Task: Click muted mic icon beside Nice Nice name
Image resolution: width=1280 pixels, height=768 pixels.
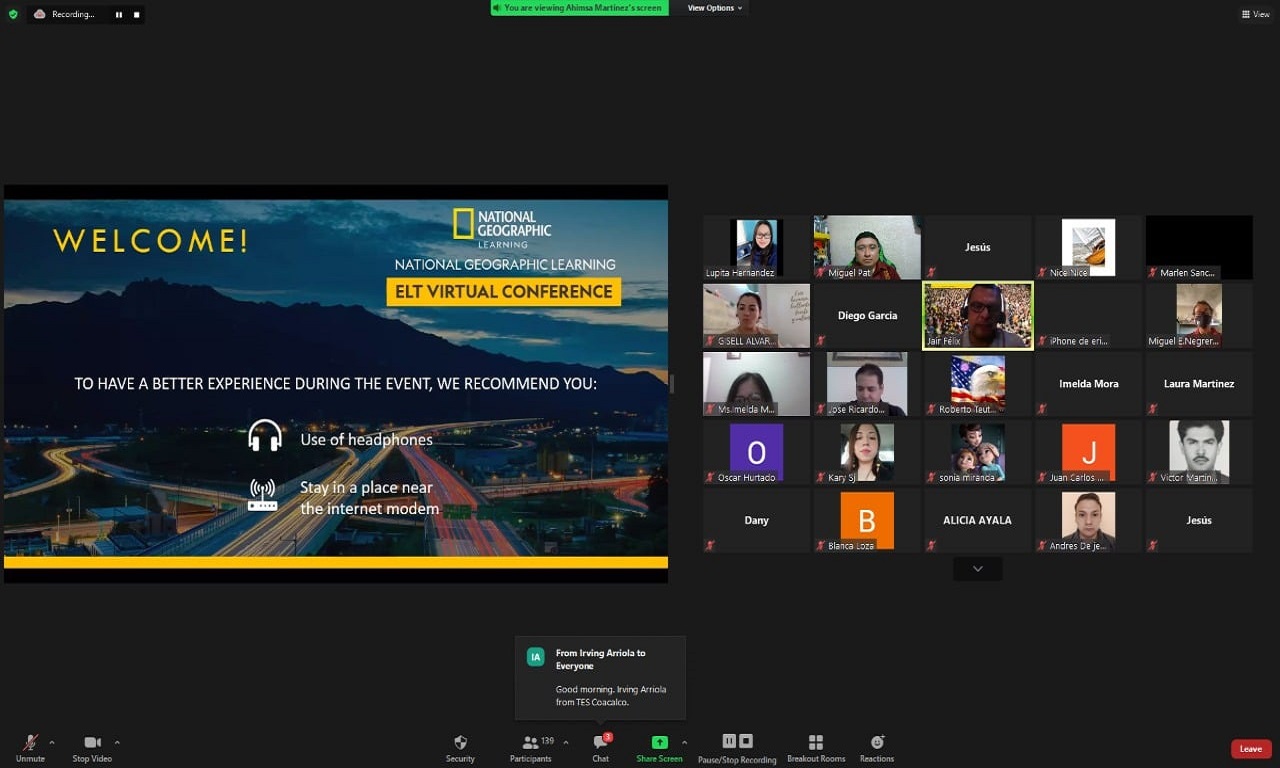Action: pyautogui.click(x=1042, y=273)
